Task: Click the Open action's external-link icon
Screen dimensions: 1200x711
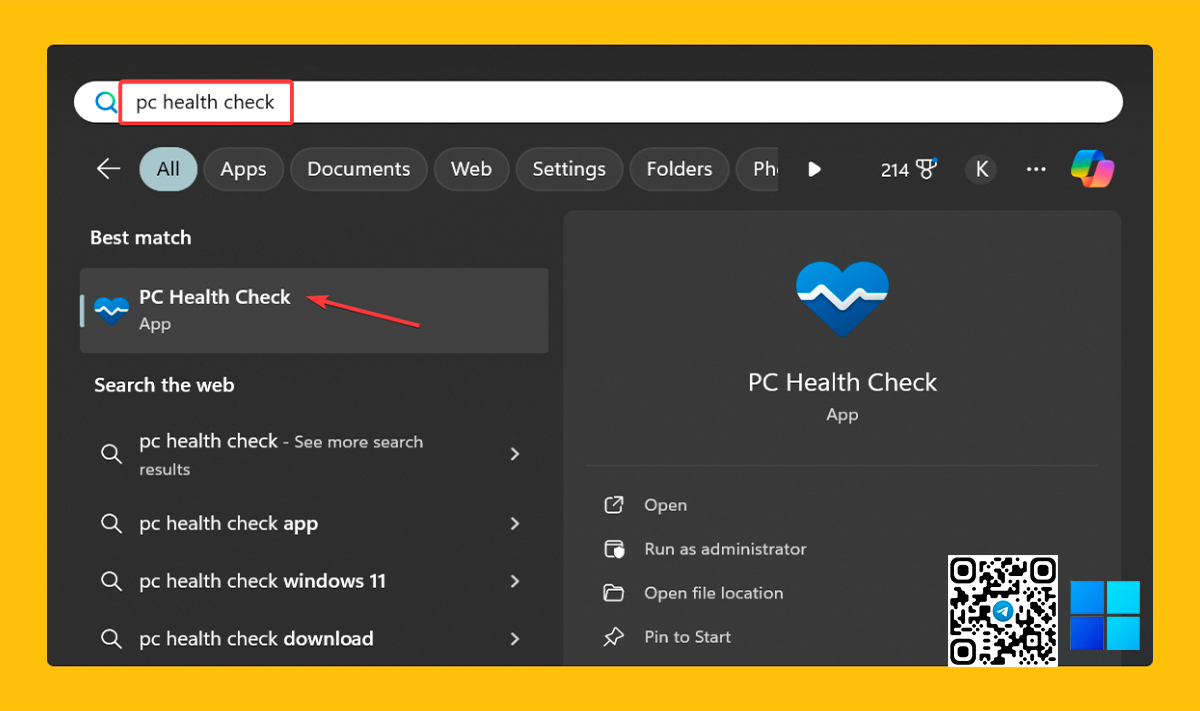Action: (614, 505)
